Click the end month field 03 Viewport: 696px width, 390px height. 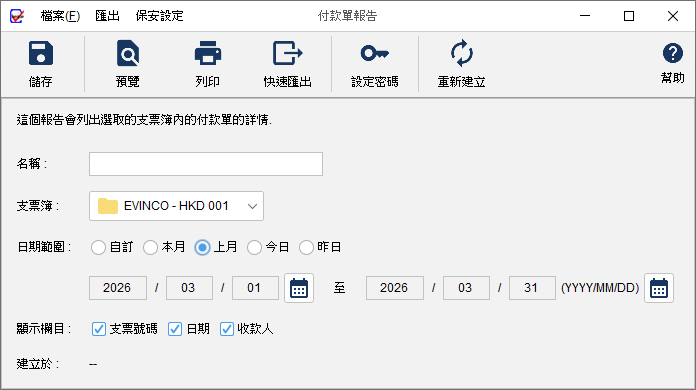[x=466, y=288]
